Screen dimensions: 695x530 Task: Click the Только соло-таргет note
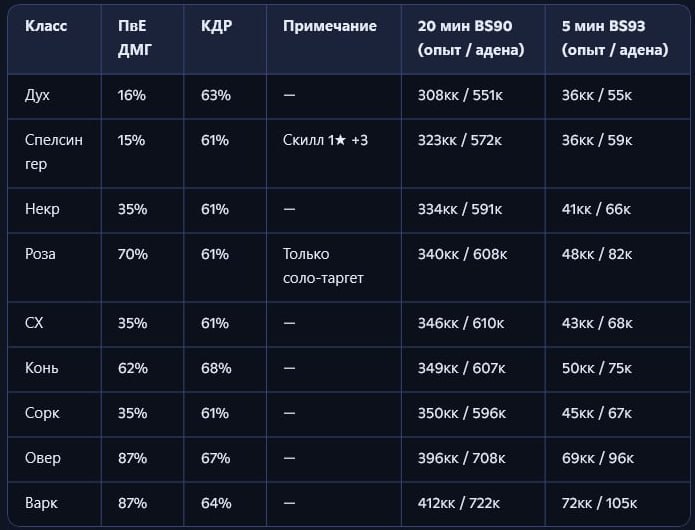pyautogui.click(x=323, y=266)
